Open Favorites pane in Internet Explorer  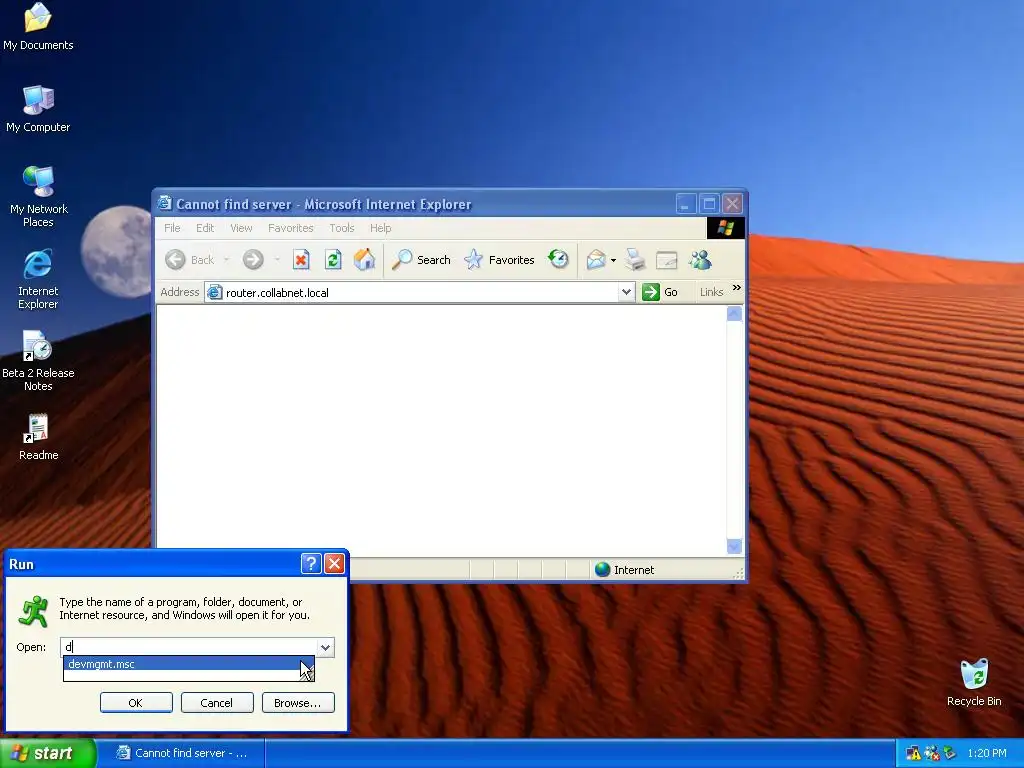point(499,260)
